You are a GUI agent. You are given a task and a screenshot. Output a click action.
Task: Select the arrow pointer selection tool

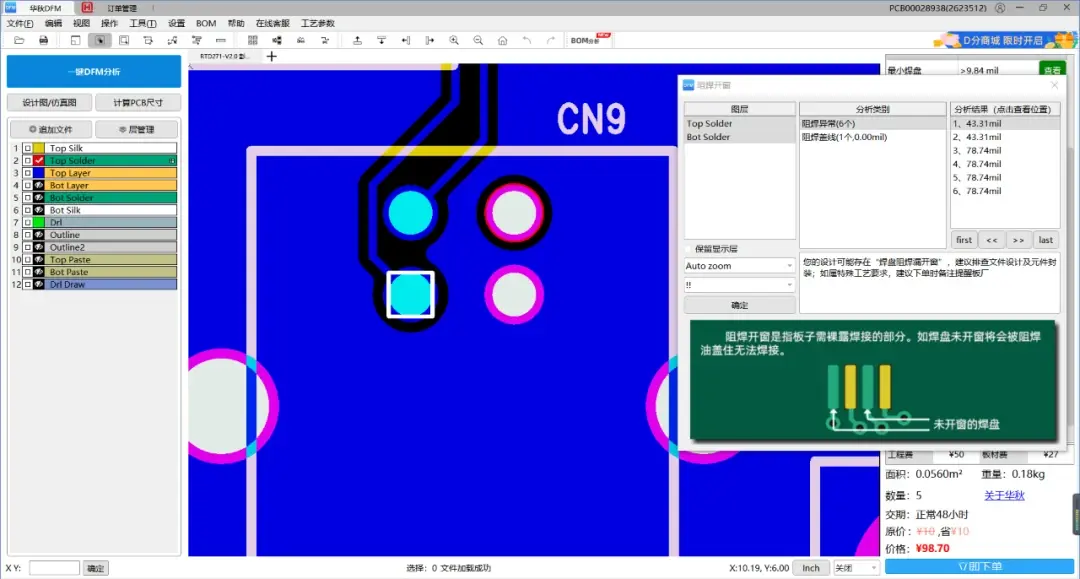click(x=100, y=41)
